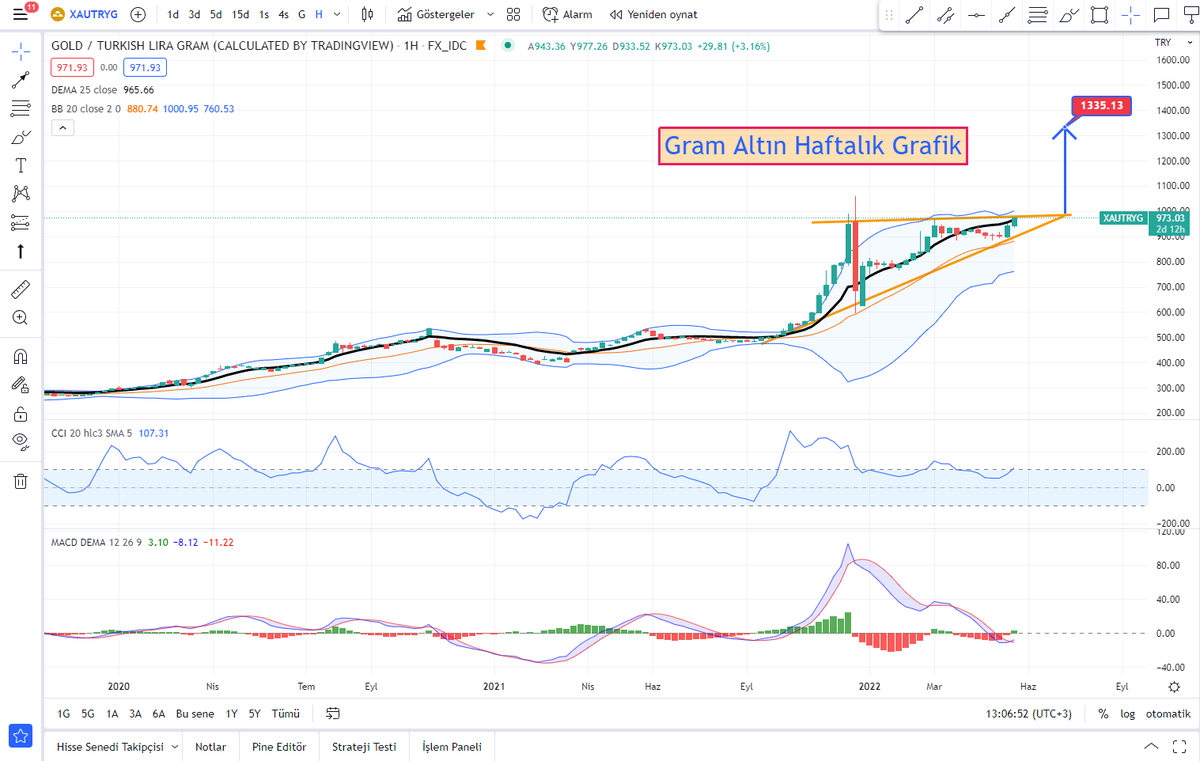Select the text tool in left sidebar
The width and height of the screenshot is (1200, 761).
20,165
